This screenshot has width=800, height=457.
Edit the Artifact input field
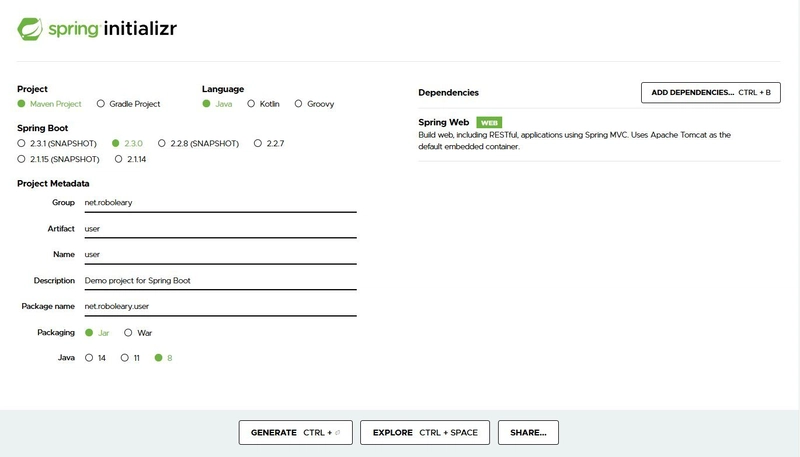pyautogui.click(x=220, y=228)
